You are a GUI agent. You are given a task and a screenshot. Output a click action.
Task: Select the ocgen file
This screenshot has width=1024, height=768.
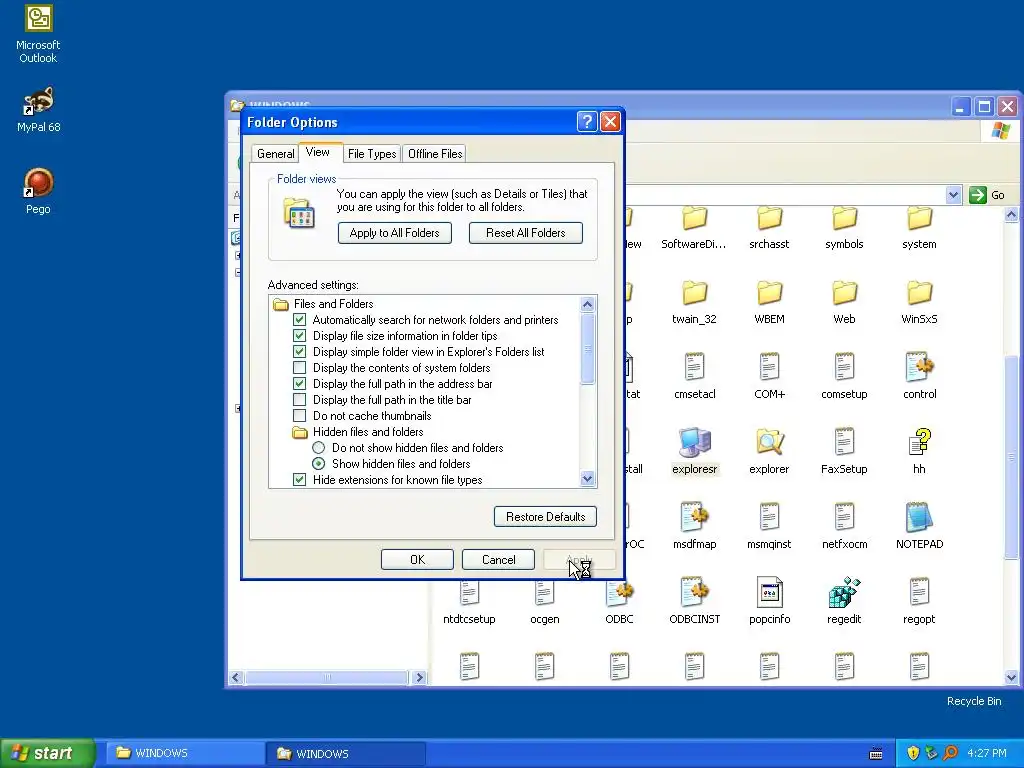click(544, 602)
